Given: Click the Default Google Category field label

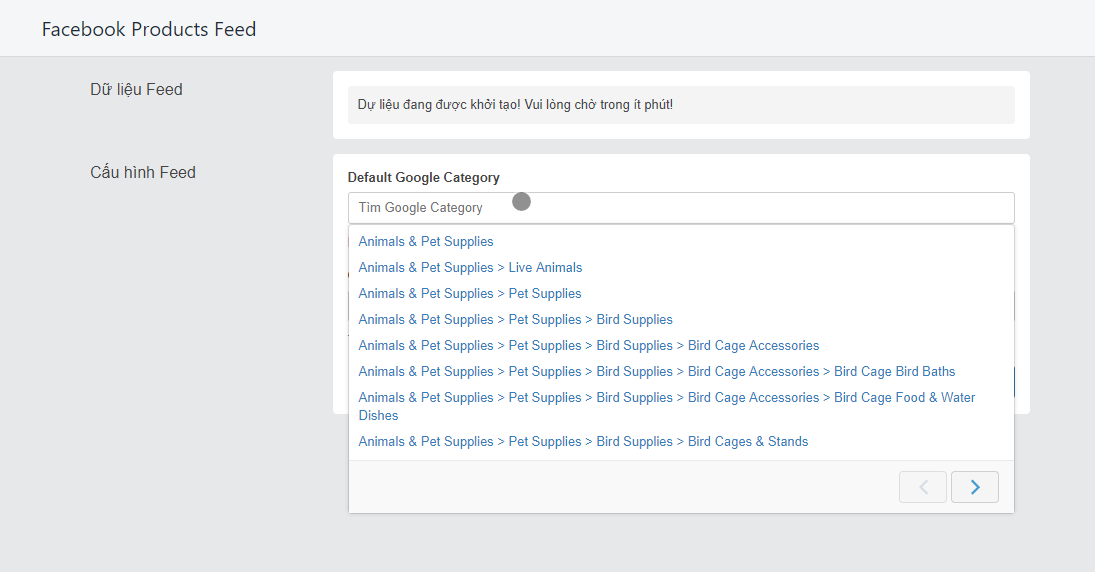Looking at the screenshot, I should (x=423, y=177).
